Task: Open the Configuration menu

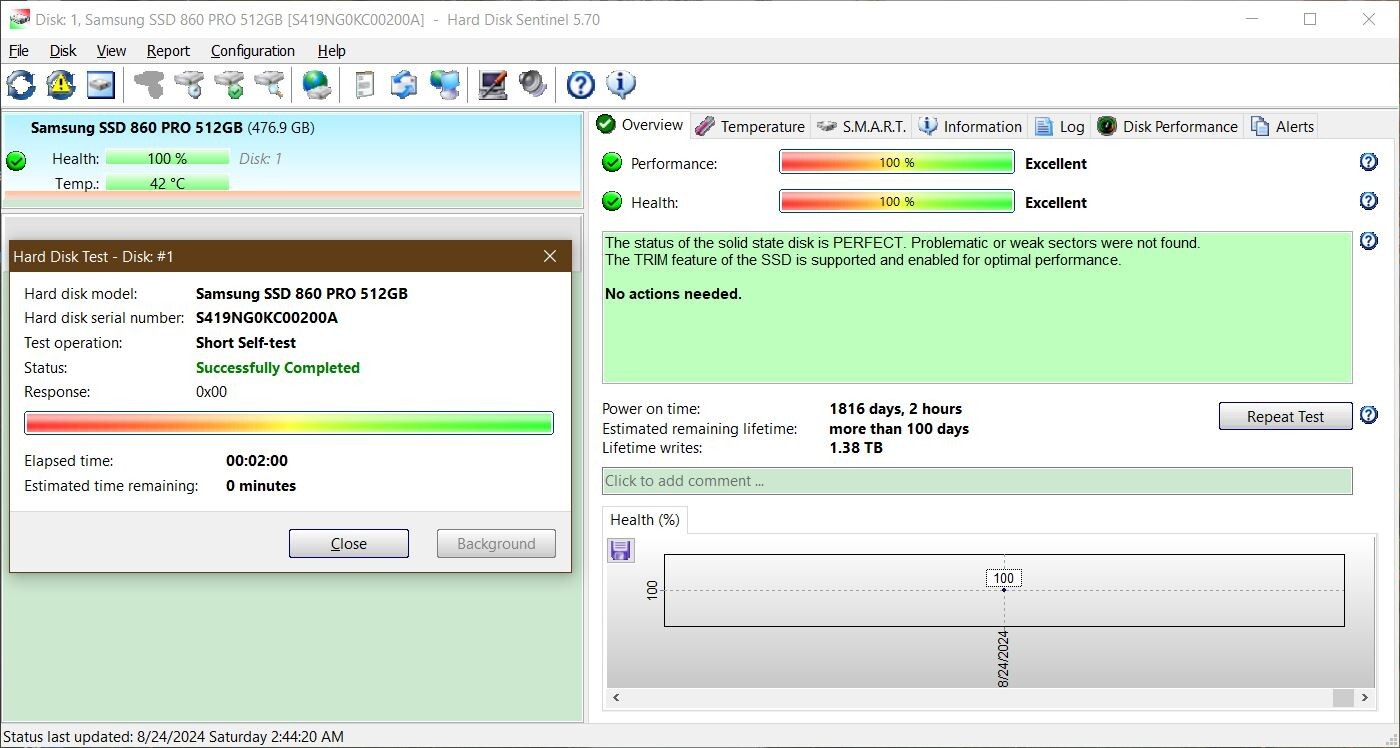Action: pos(253,51)
